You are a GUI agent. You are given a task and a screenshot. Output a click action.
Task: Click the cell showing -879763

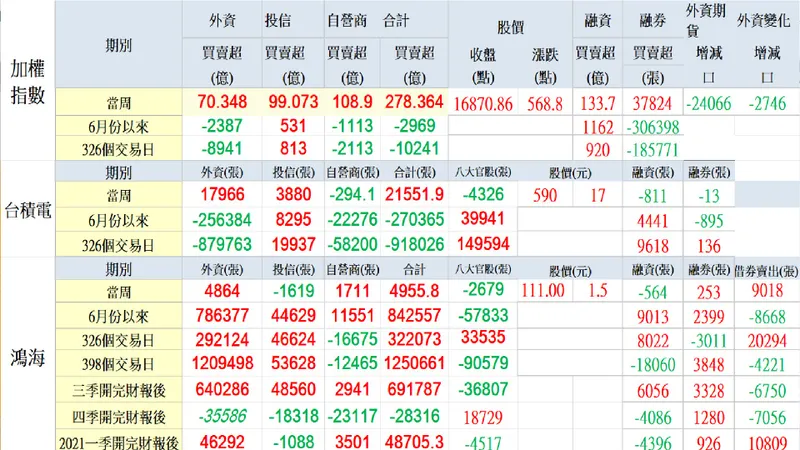(x=222, y=244)
